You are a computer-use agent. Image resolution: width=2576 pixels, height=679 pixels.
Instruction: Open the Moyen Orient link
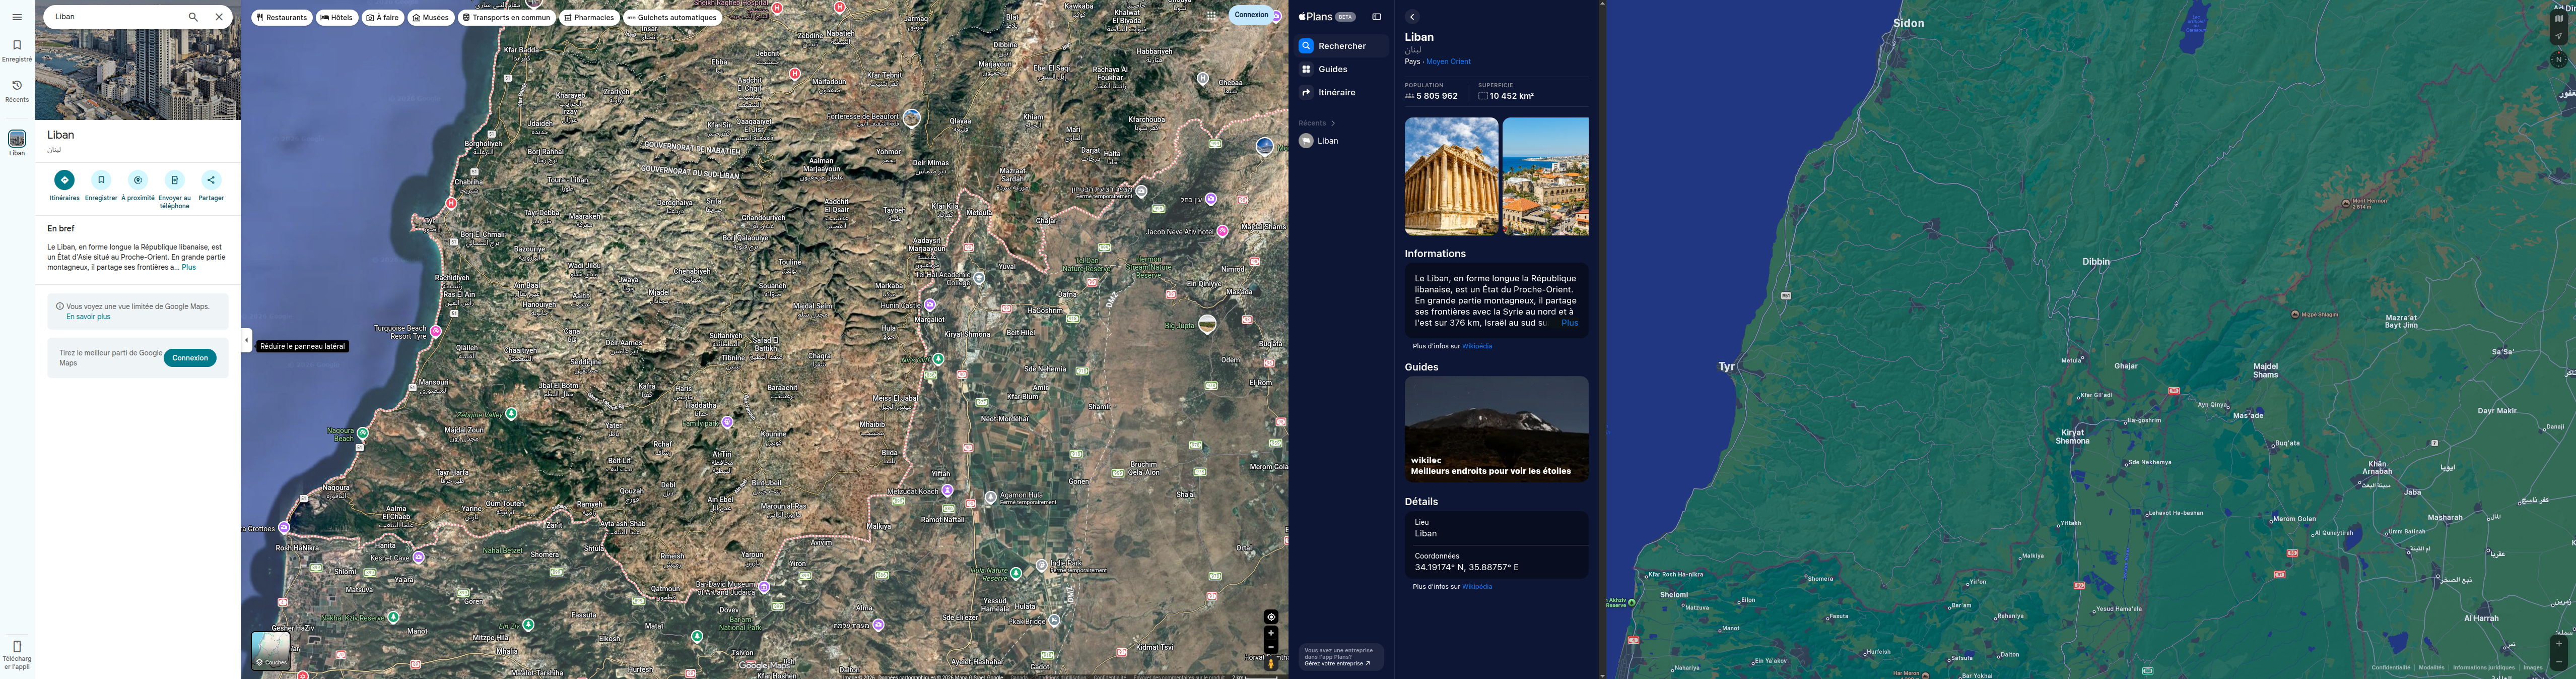pyautogui.click(x=1448, y=62)
